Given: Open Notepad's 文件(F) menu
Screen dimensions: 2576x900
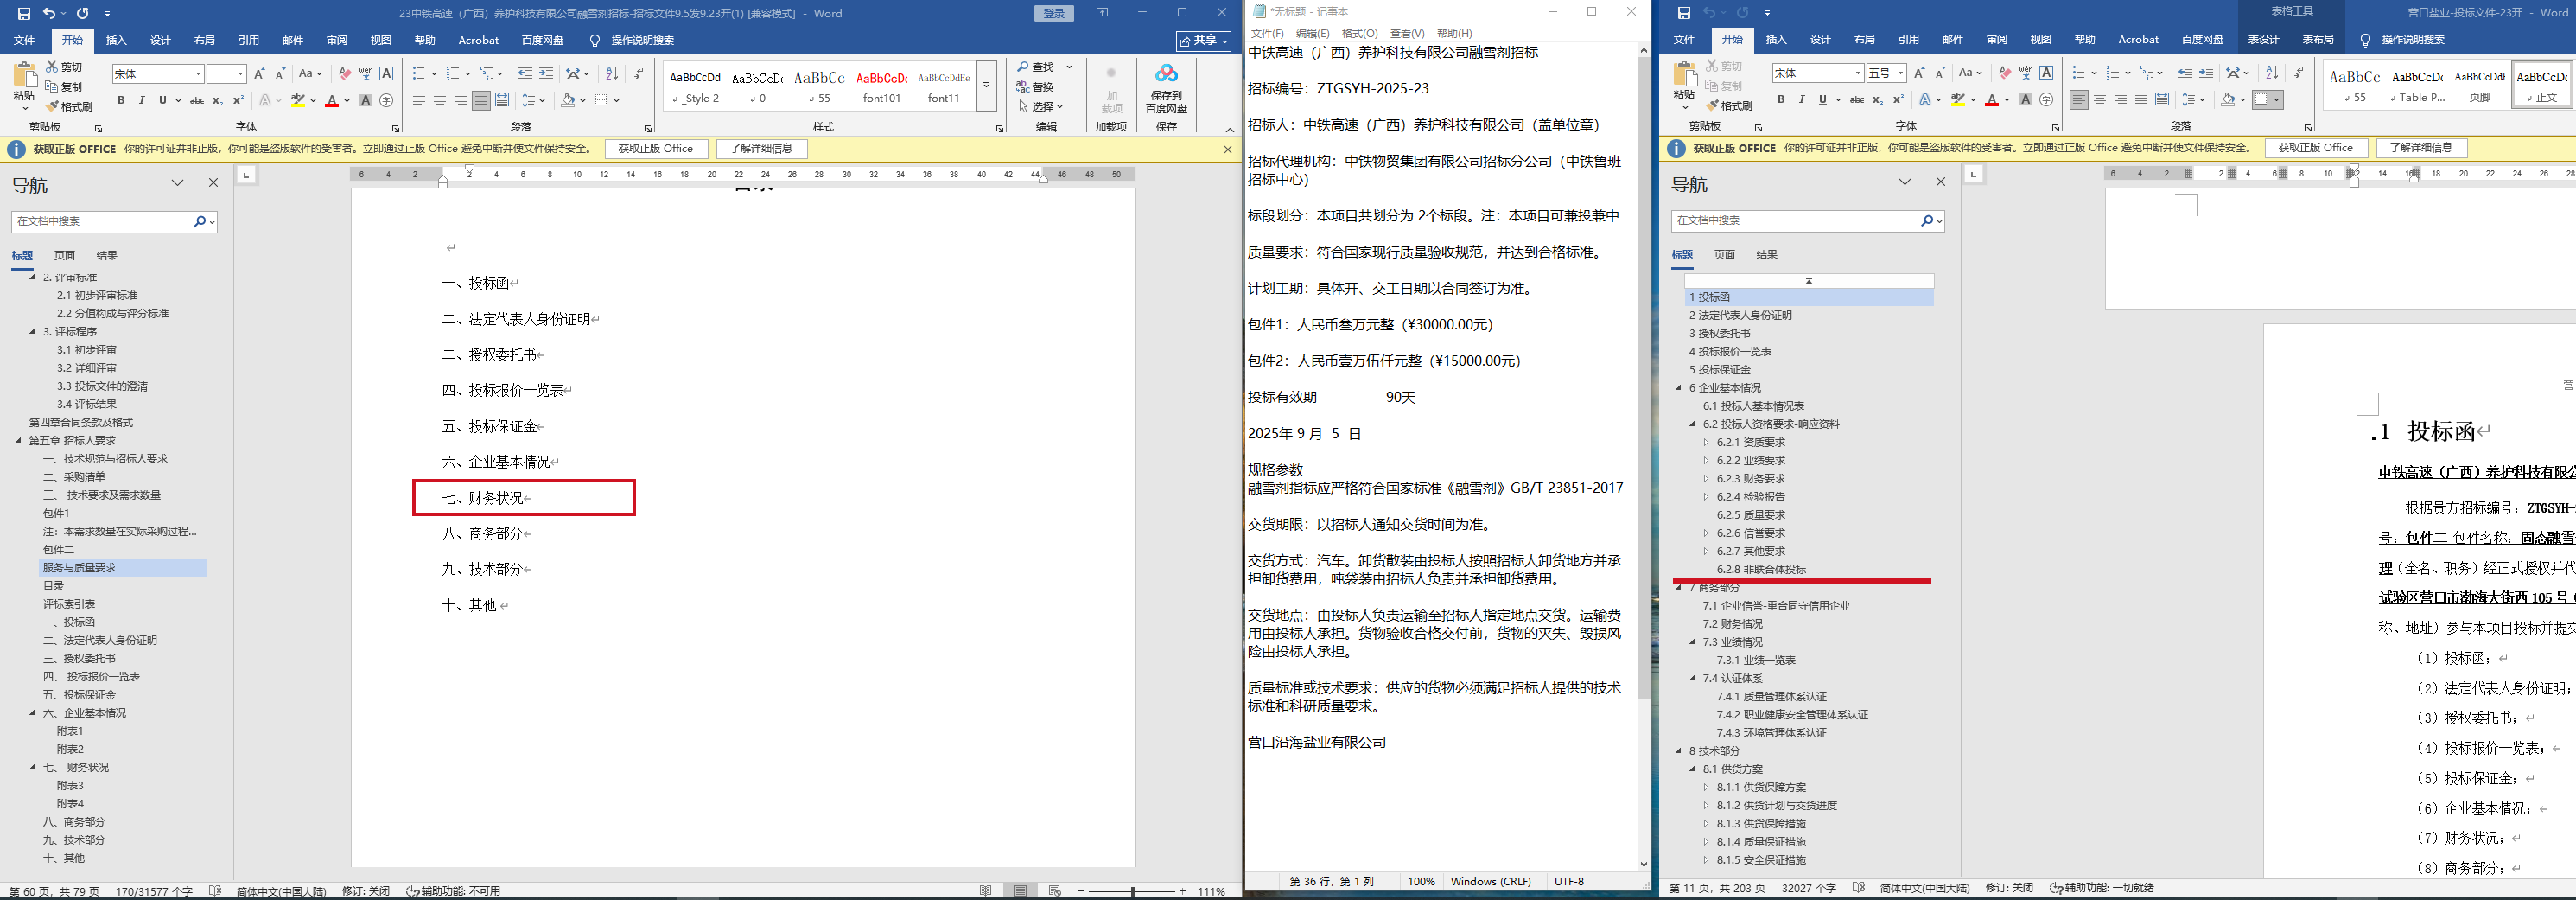Looking at the screenshot, I should point(1267,33).
